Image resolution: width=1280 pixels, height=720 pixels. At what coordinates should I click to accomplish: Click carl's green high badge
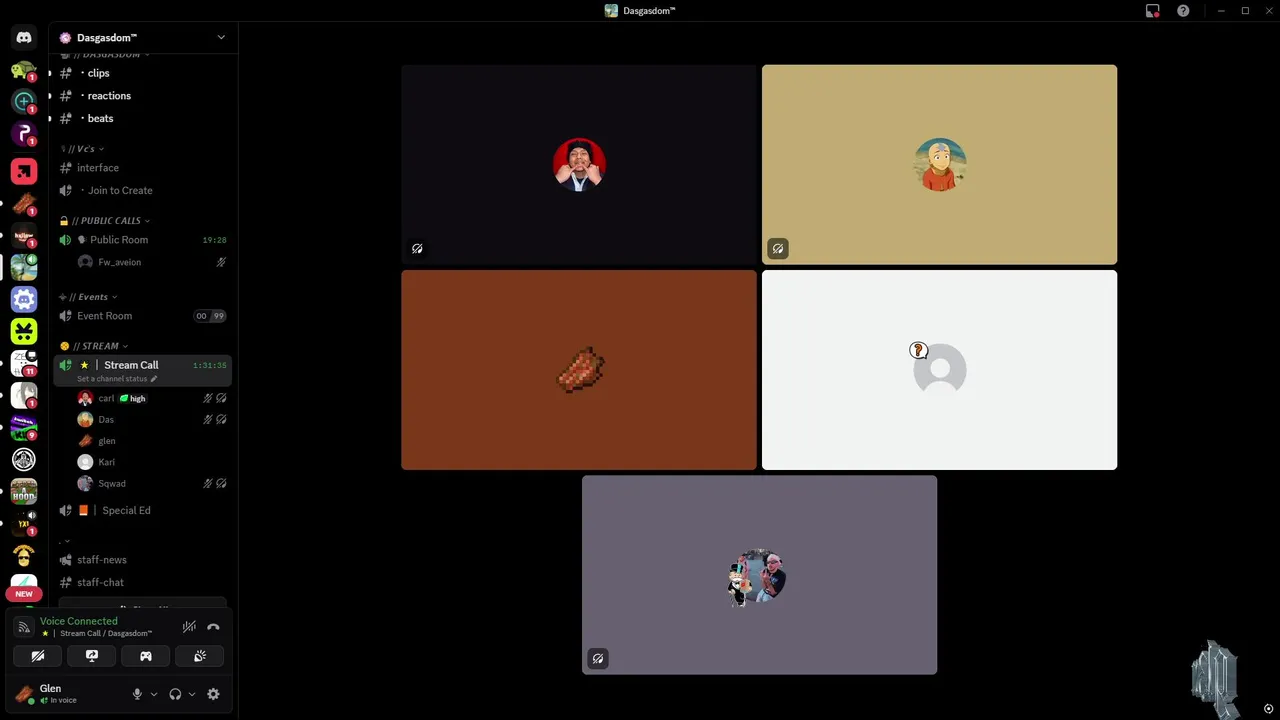133,398
